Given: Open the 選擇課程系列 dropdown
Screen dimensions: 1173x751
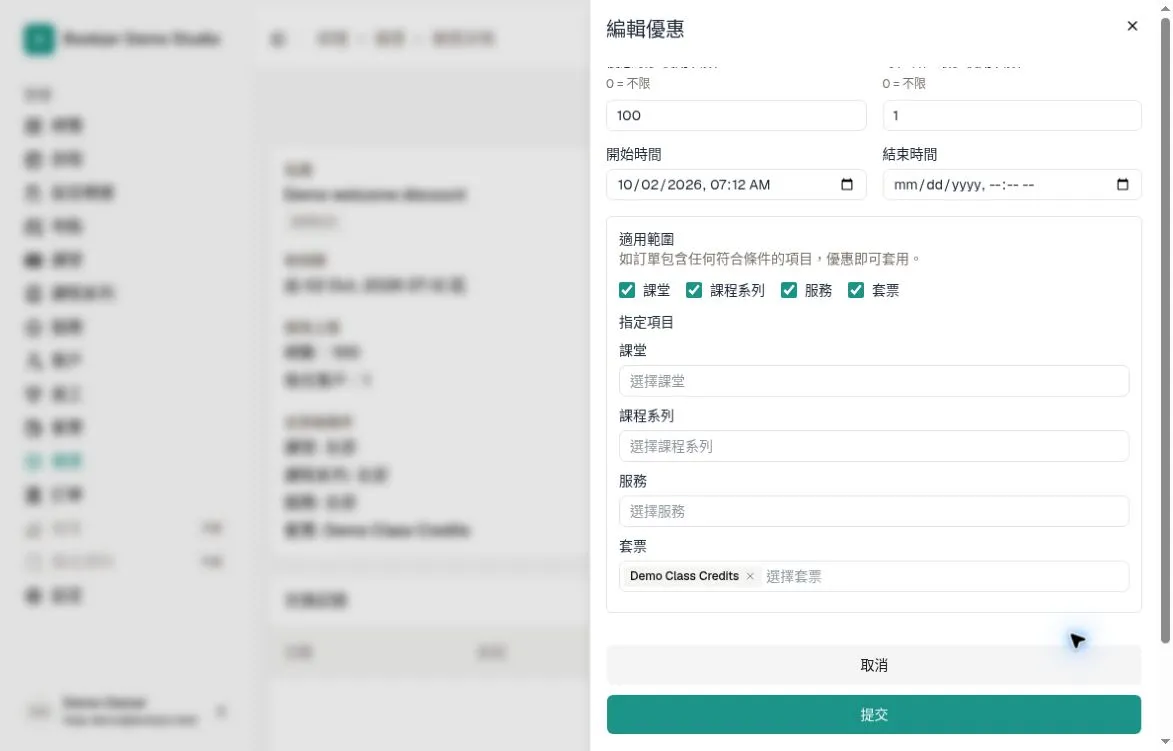Looking at the screenshot, I should [874, 447].
